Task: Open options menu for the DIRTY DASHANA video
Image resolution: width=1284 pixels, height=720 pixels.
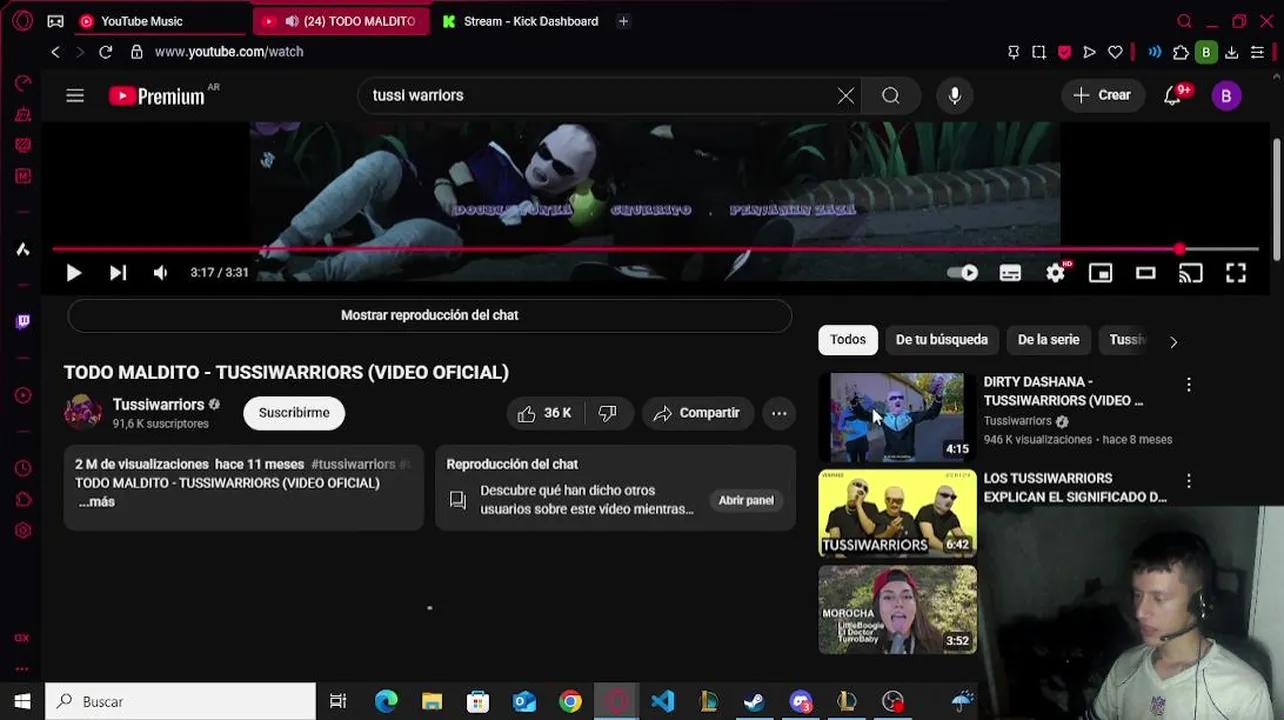Action: click(1189, 385)
